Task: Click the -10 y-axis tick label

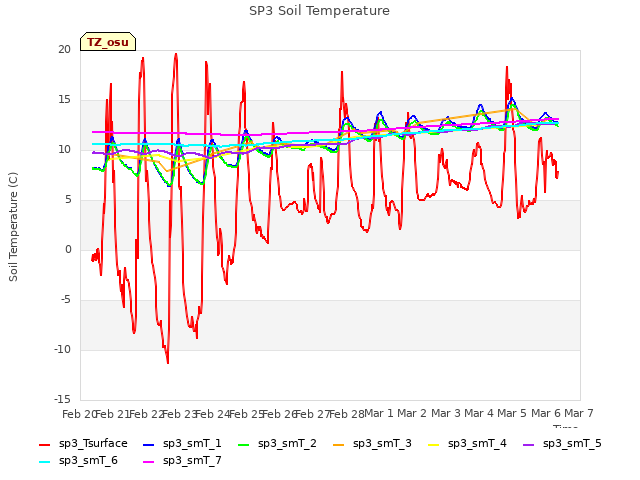Action: tap(62, 349)
